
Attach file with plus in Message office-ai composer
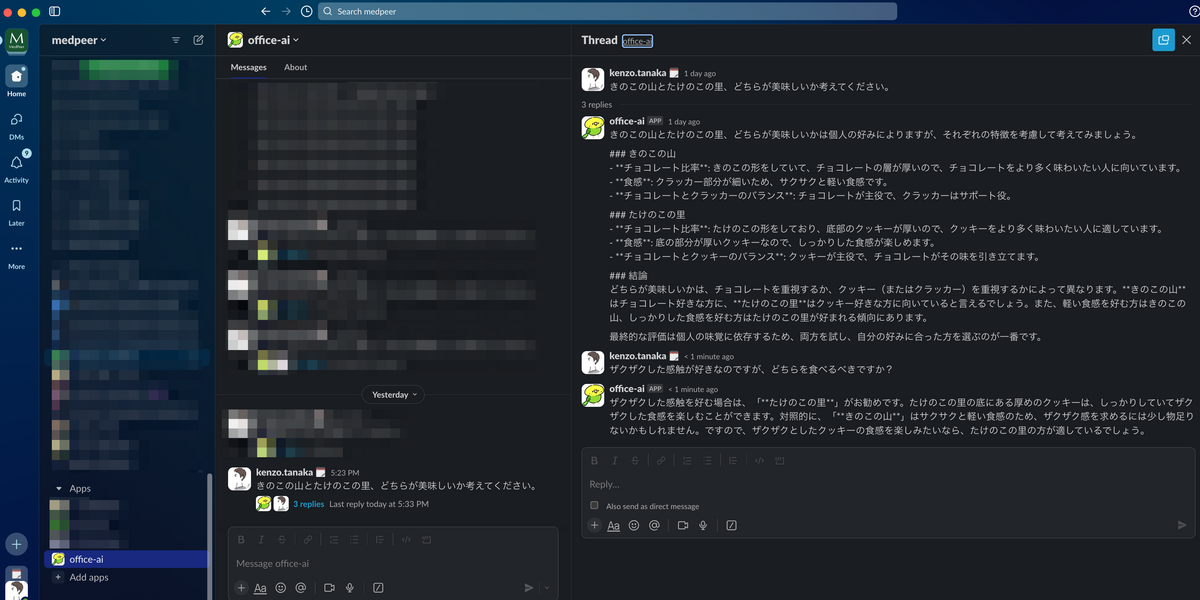click(241, 588)
